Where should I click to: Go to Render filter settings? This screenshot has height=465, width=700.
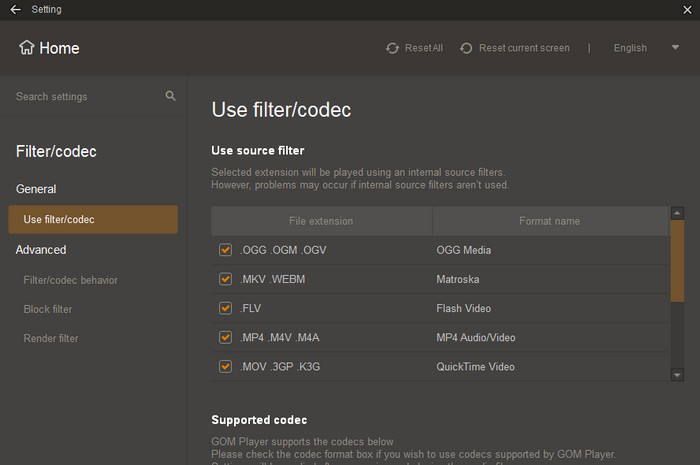[x=51, y=338]
